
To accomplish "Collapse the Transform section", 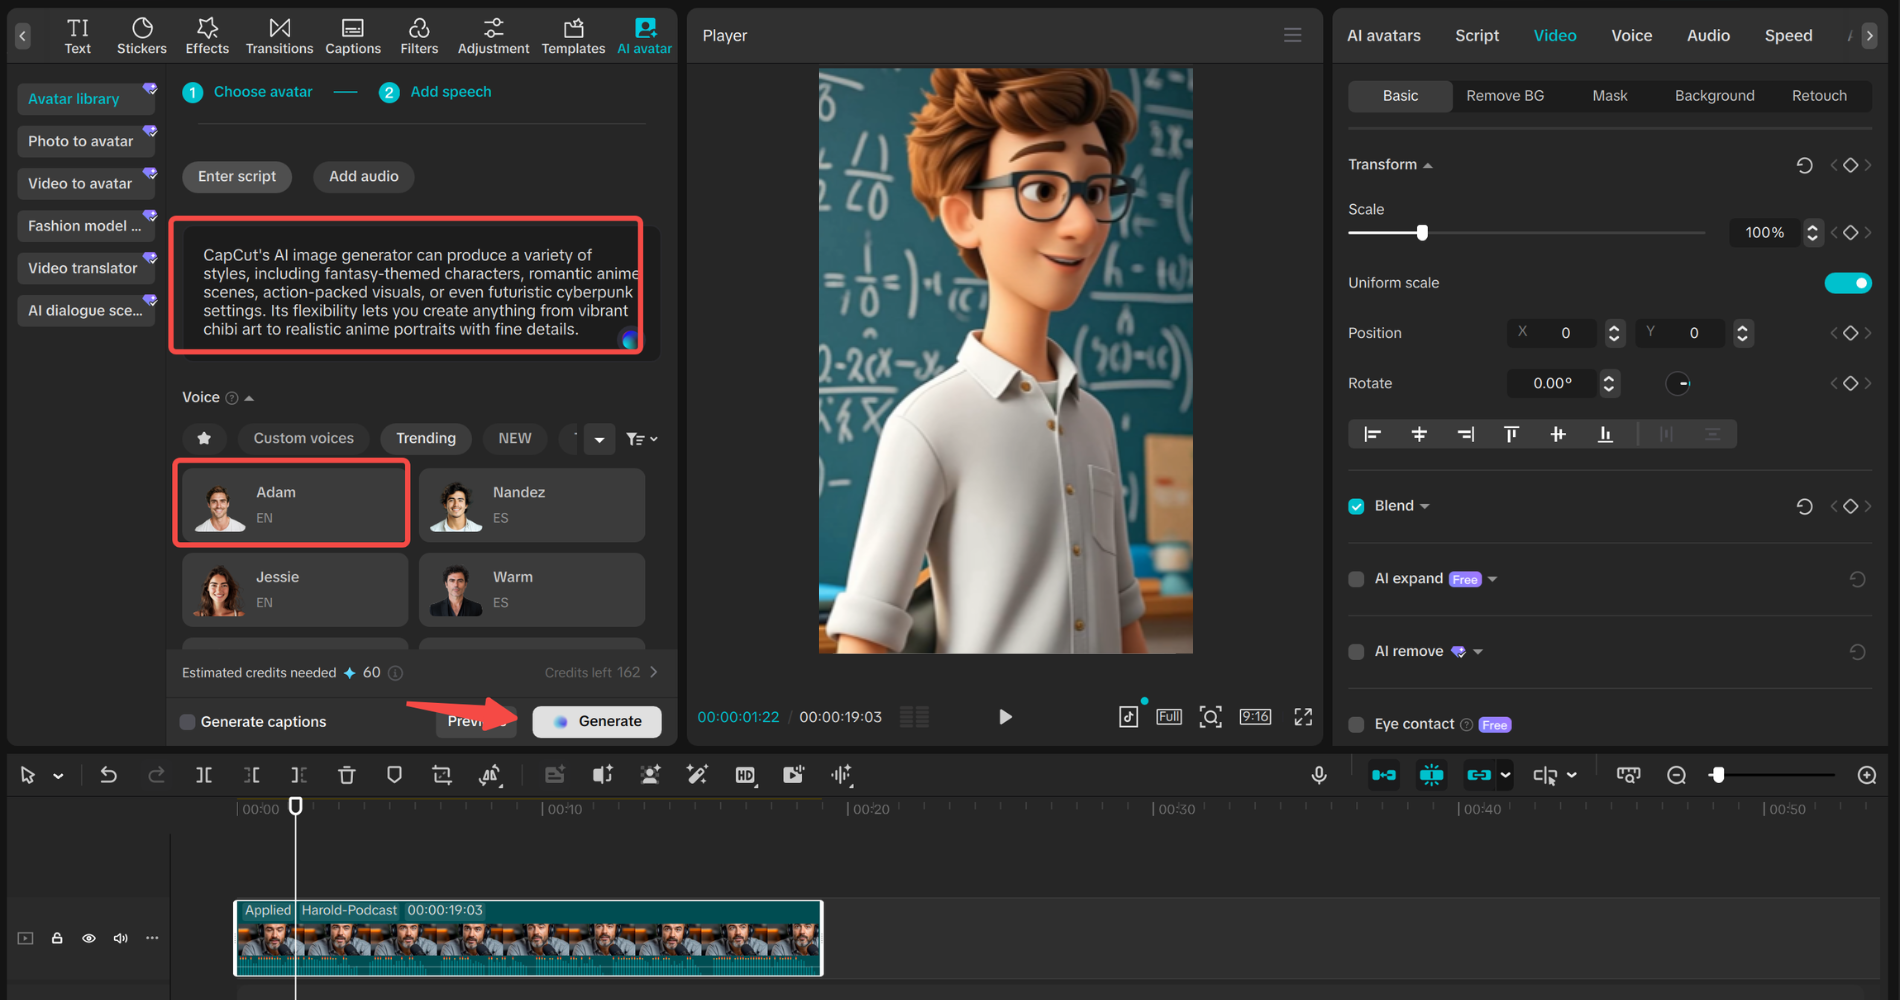I will coord(1428,166).
